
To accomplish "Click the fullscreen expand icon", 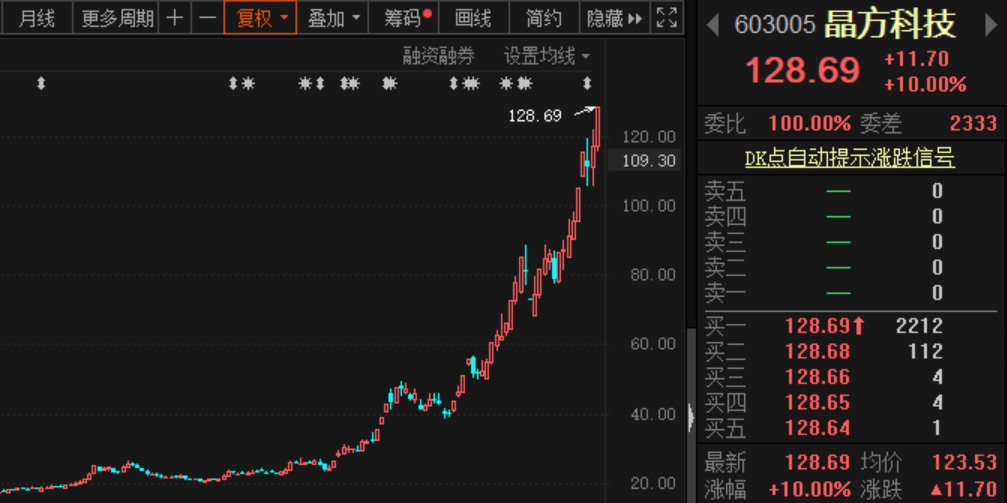I will pyautogui.click(x=666, y=18).
